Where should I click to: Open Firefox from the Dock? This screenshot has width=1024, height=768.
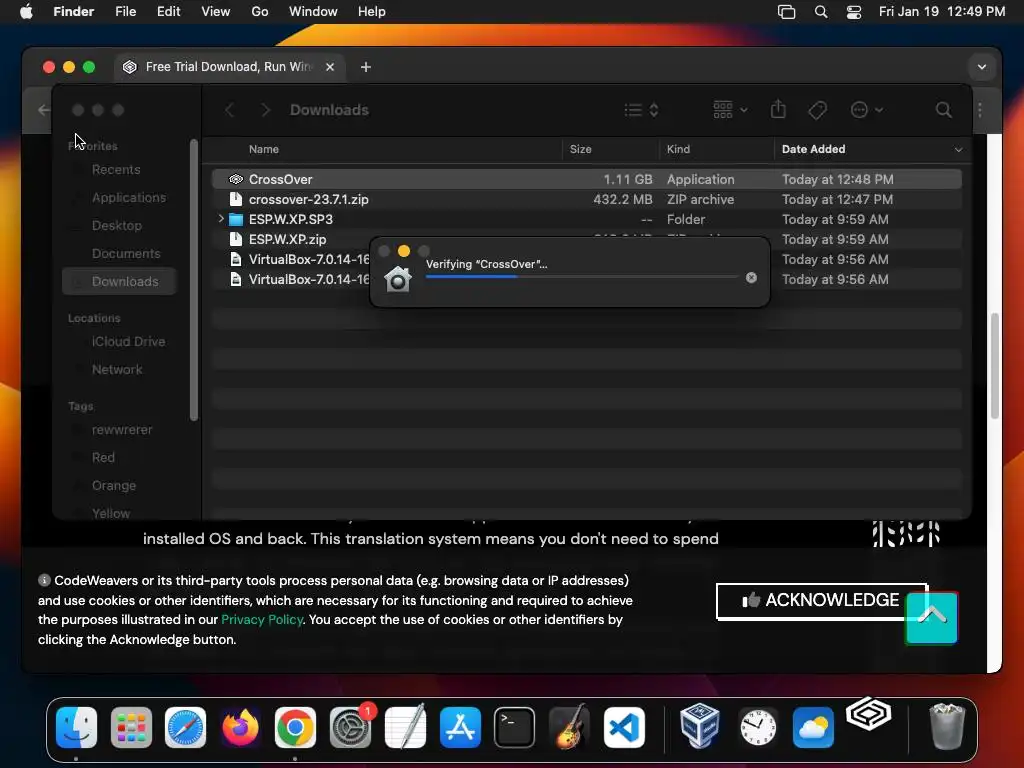click(240, 727)
